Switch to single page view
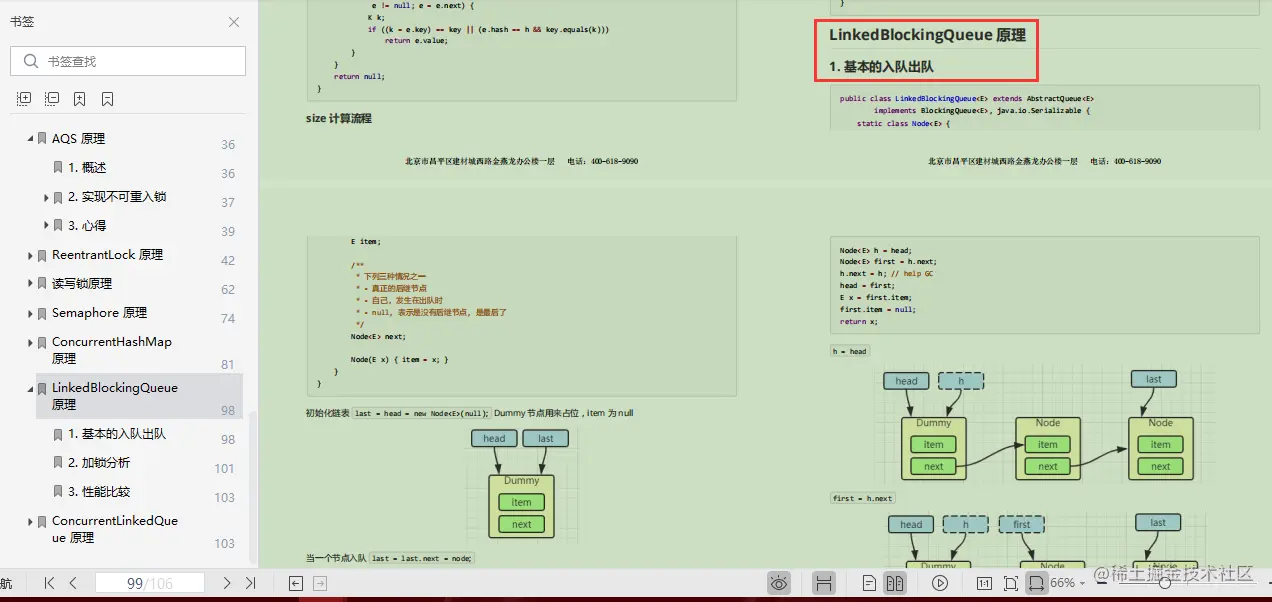Screen dimensions: 1272x602 [869, 583]
